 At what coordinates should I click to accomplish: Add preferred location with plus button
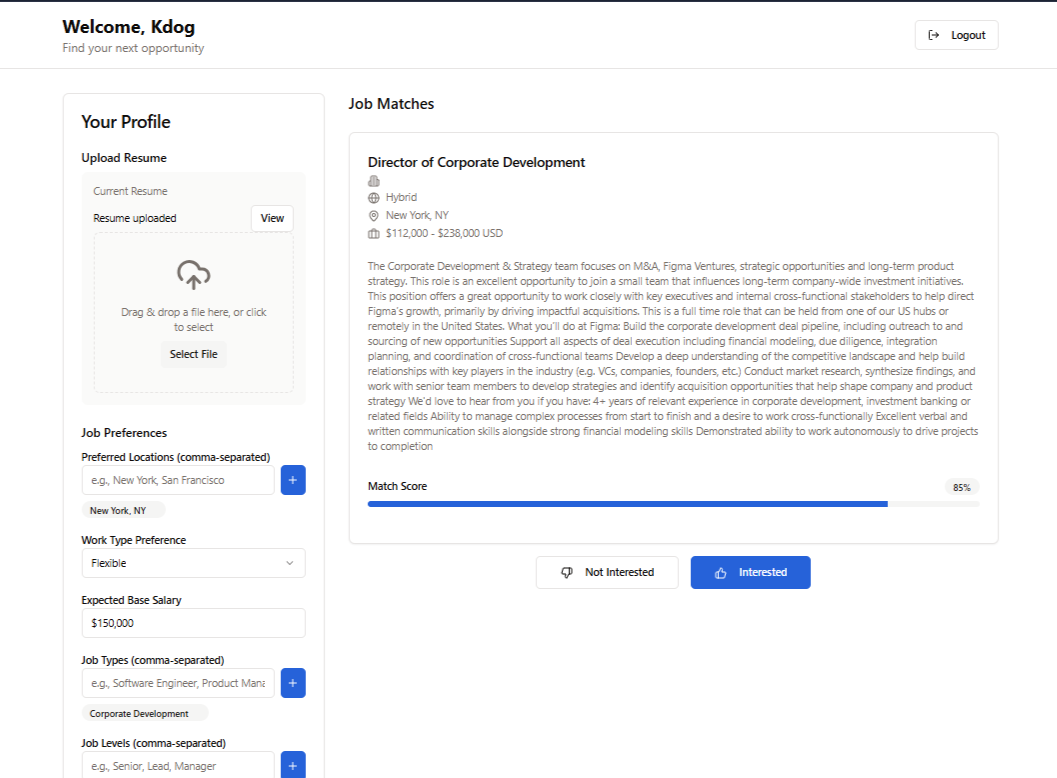pos(293,480)
